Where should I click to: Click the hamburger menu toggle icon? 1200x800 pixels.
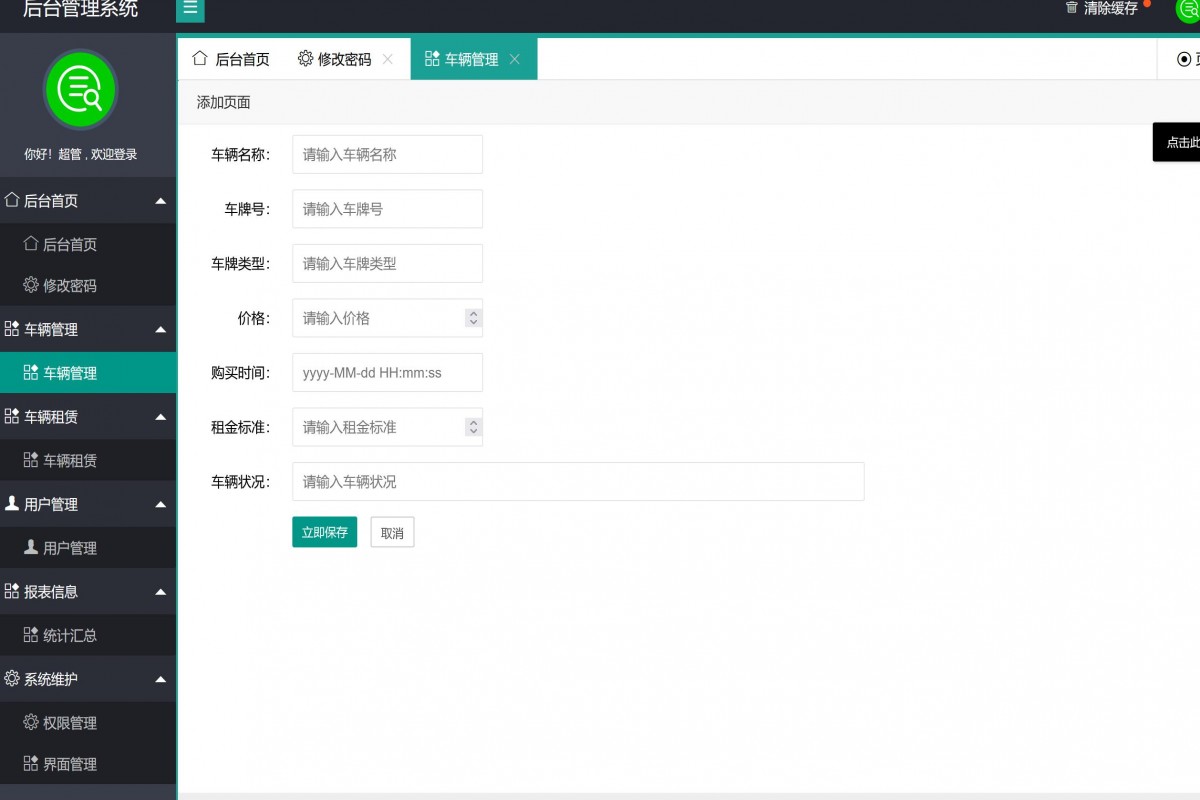(x=190, y=8)
